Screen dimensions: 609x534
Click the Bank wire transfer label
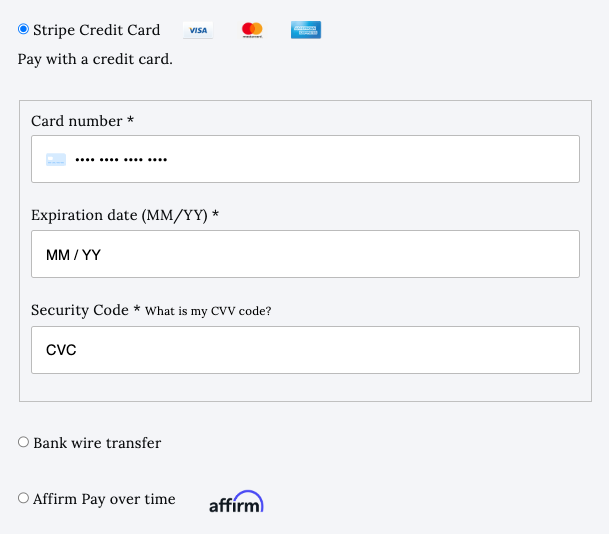(97, 443)
